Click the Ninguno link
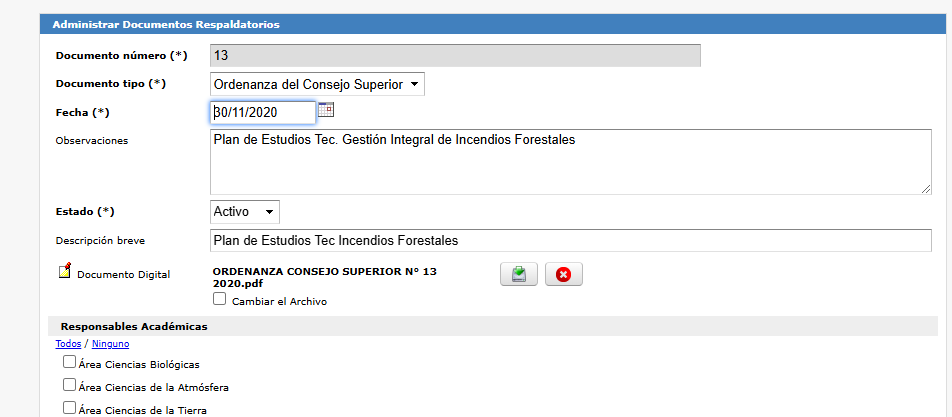 point(110,344)
